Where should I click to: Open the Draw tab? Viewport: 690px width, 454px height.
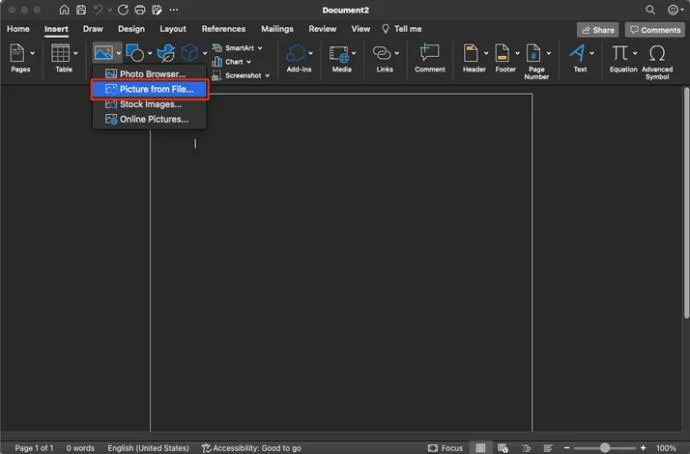coord(93,29)
